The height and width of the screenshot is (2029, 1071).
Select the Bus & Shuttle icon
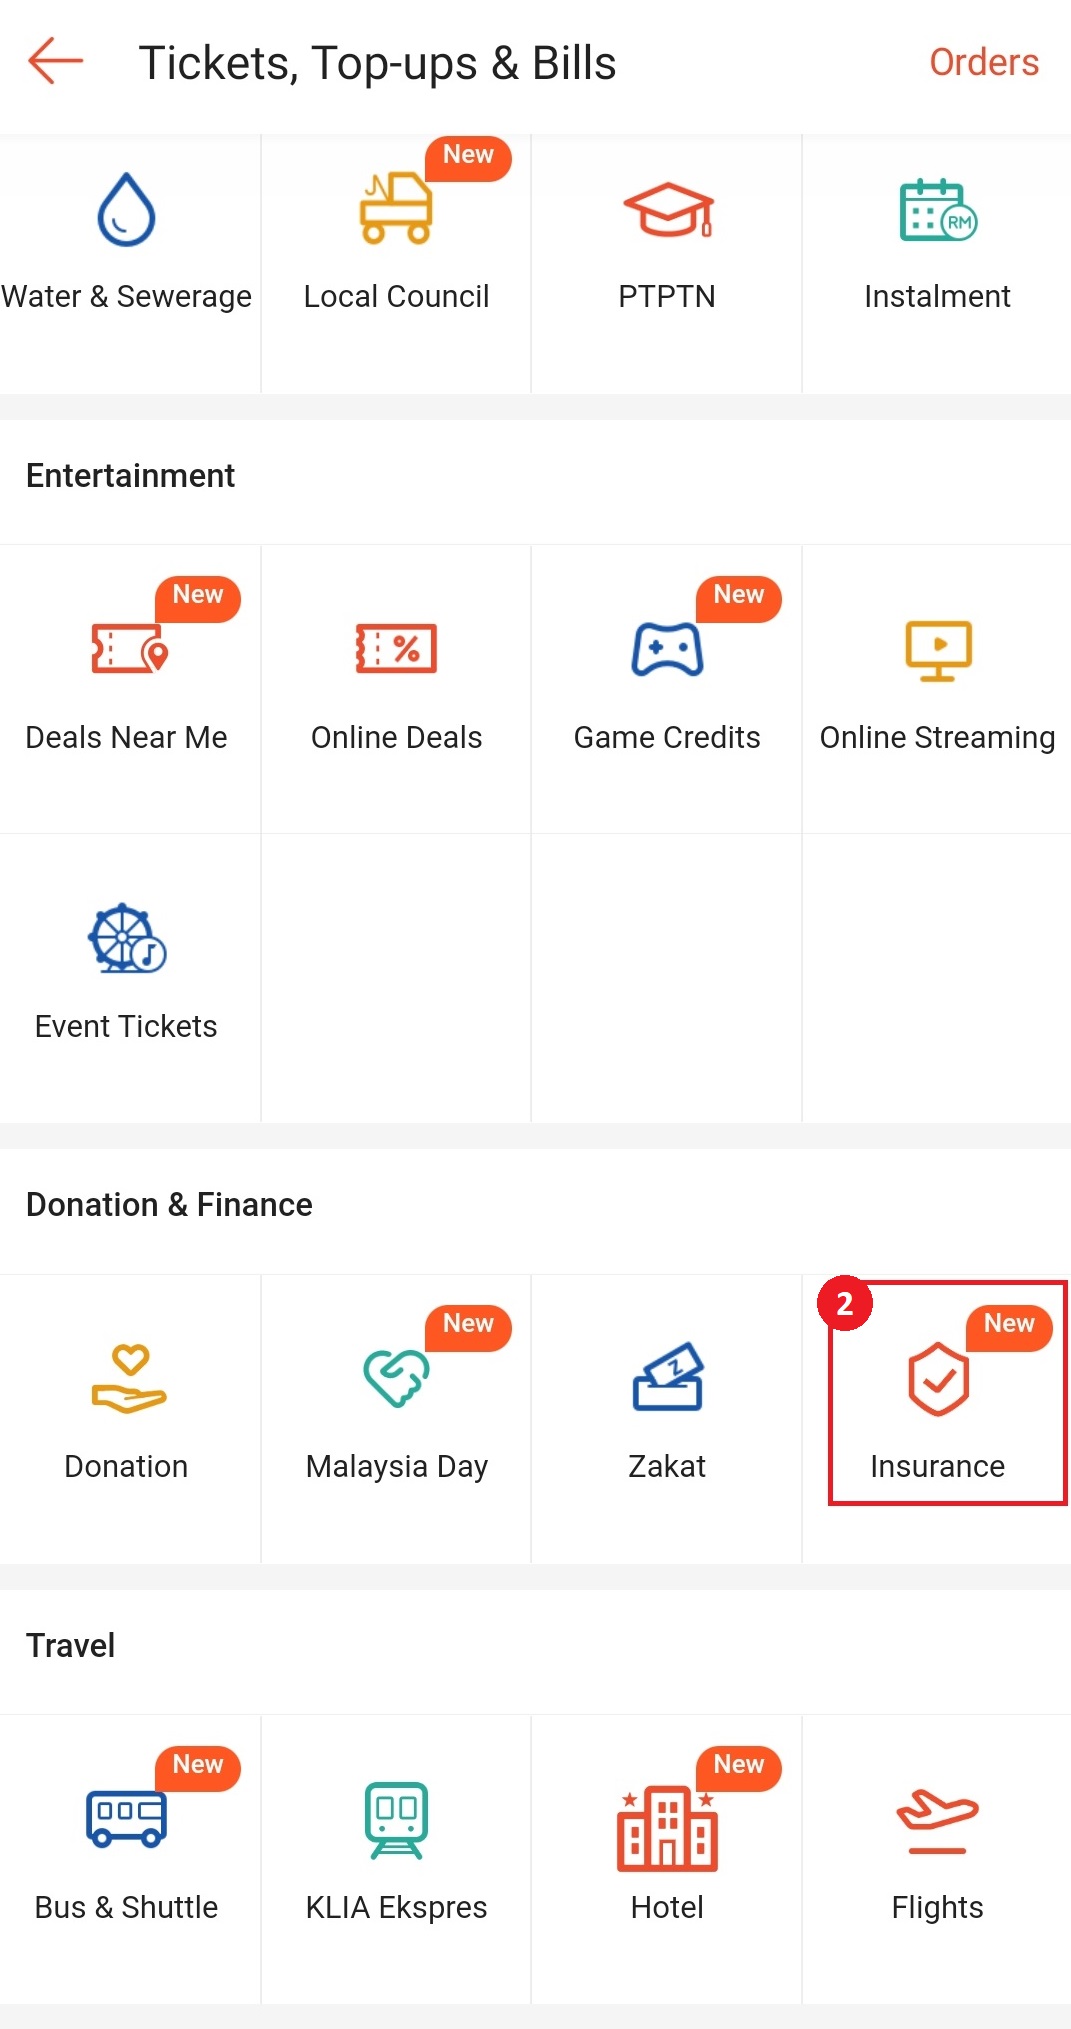click(126, 1820)
